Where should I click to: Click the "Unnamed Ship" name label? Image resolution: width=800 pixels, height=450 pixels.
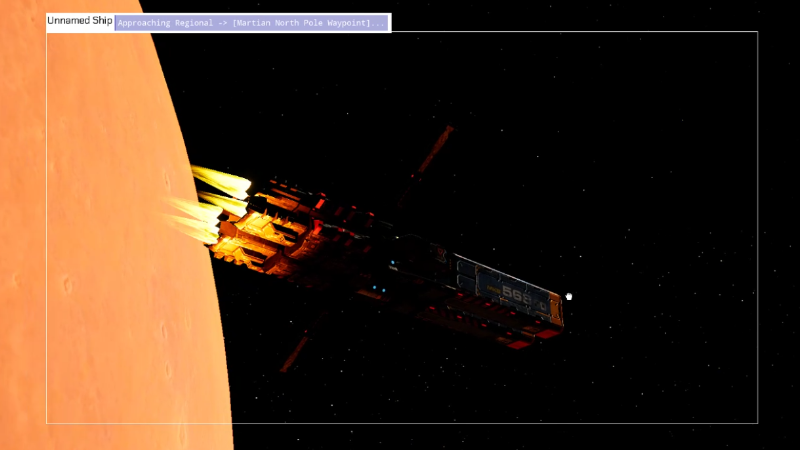click(79, 21)
